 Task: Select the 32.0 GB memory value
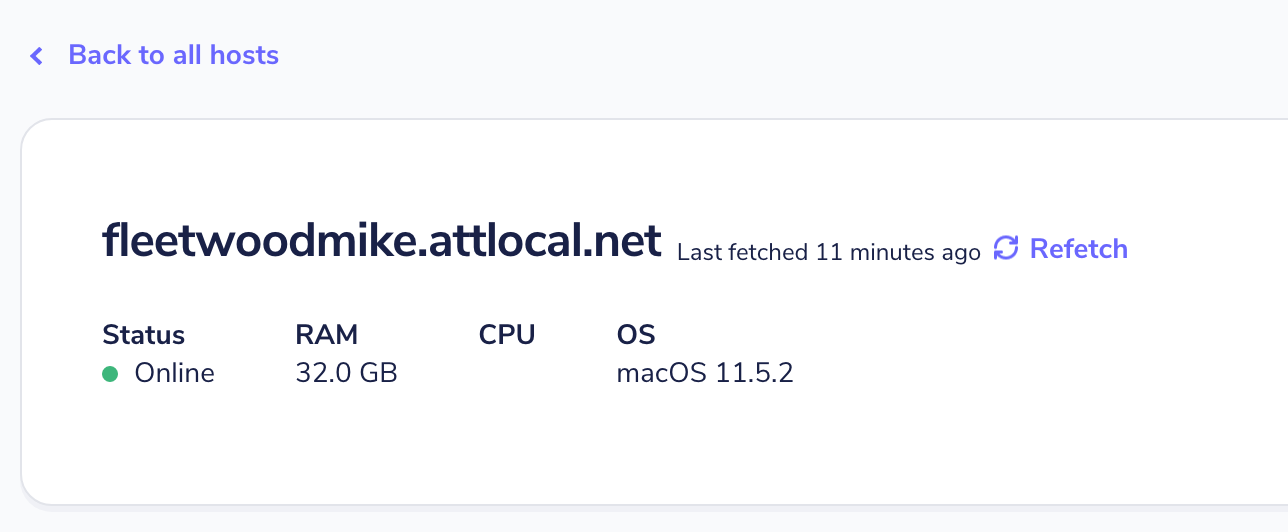coord(347,374)
